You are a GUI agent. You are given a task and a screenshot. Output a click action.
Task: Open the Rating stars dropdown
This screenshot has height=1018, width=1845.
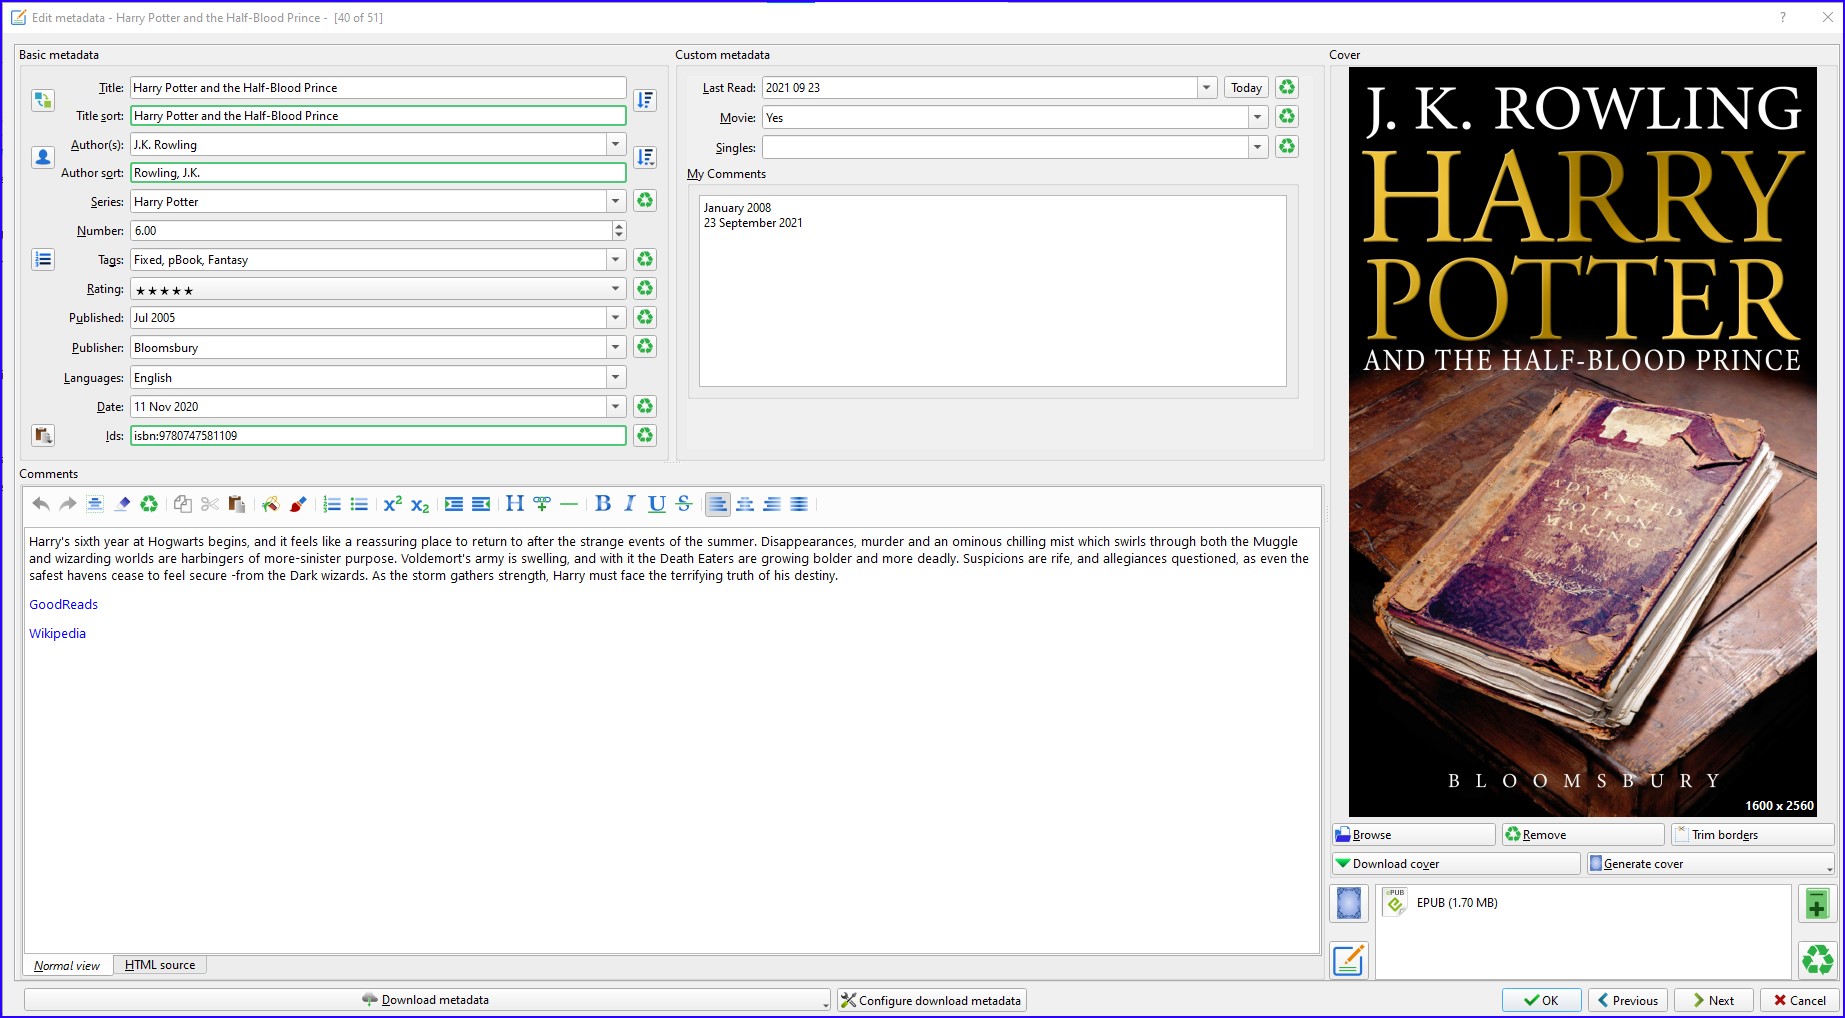click(616, 288)
